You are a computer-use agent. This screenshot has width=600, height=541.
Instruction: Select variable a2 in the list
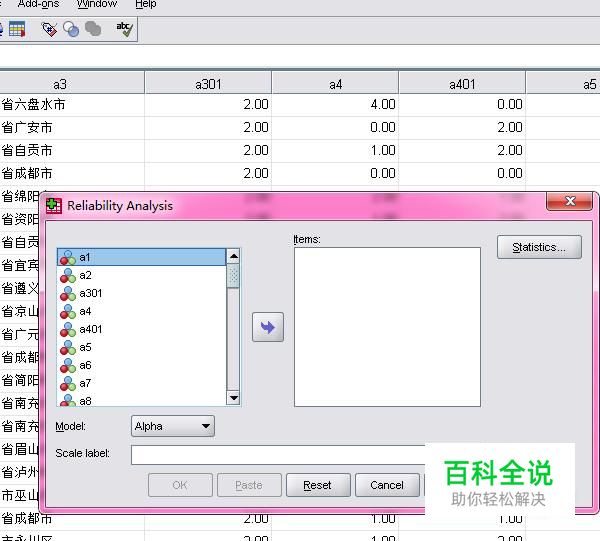tap(141, 275)
